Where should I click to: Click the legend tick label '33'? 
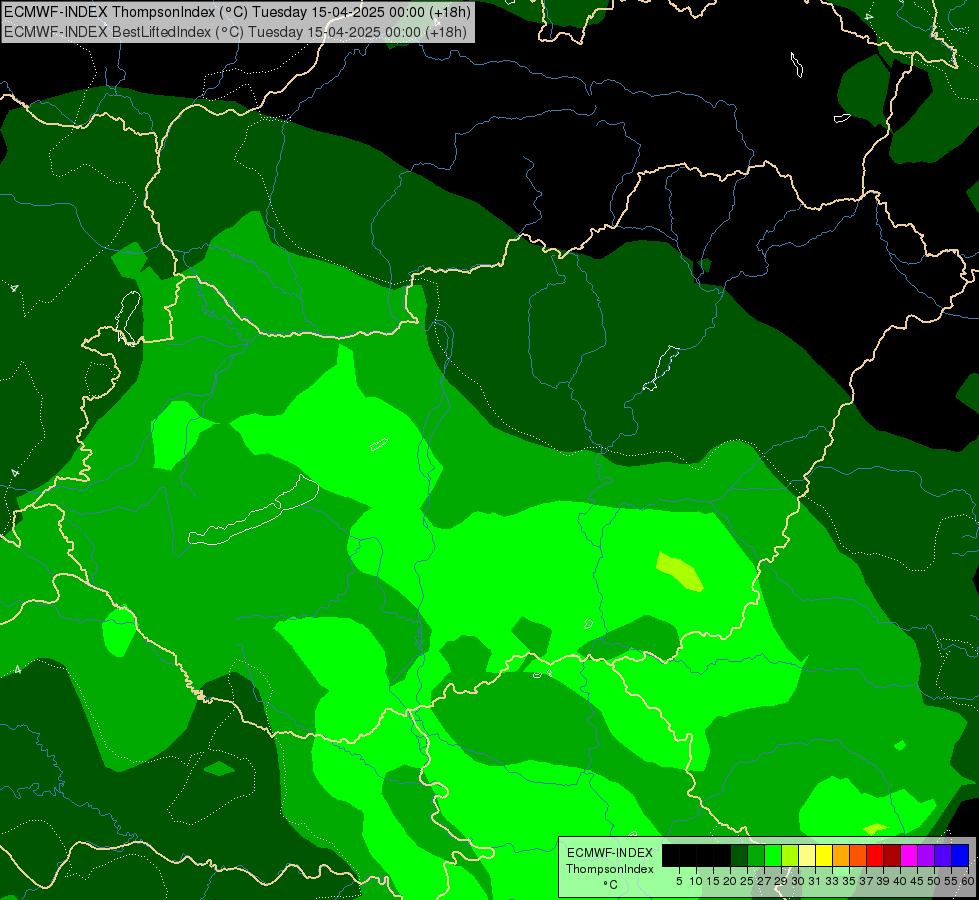coord(832,881)
